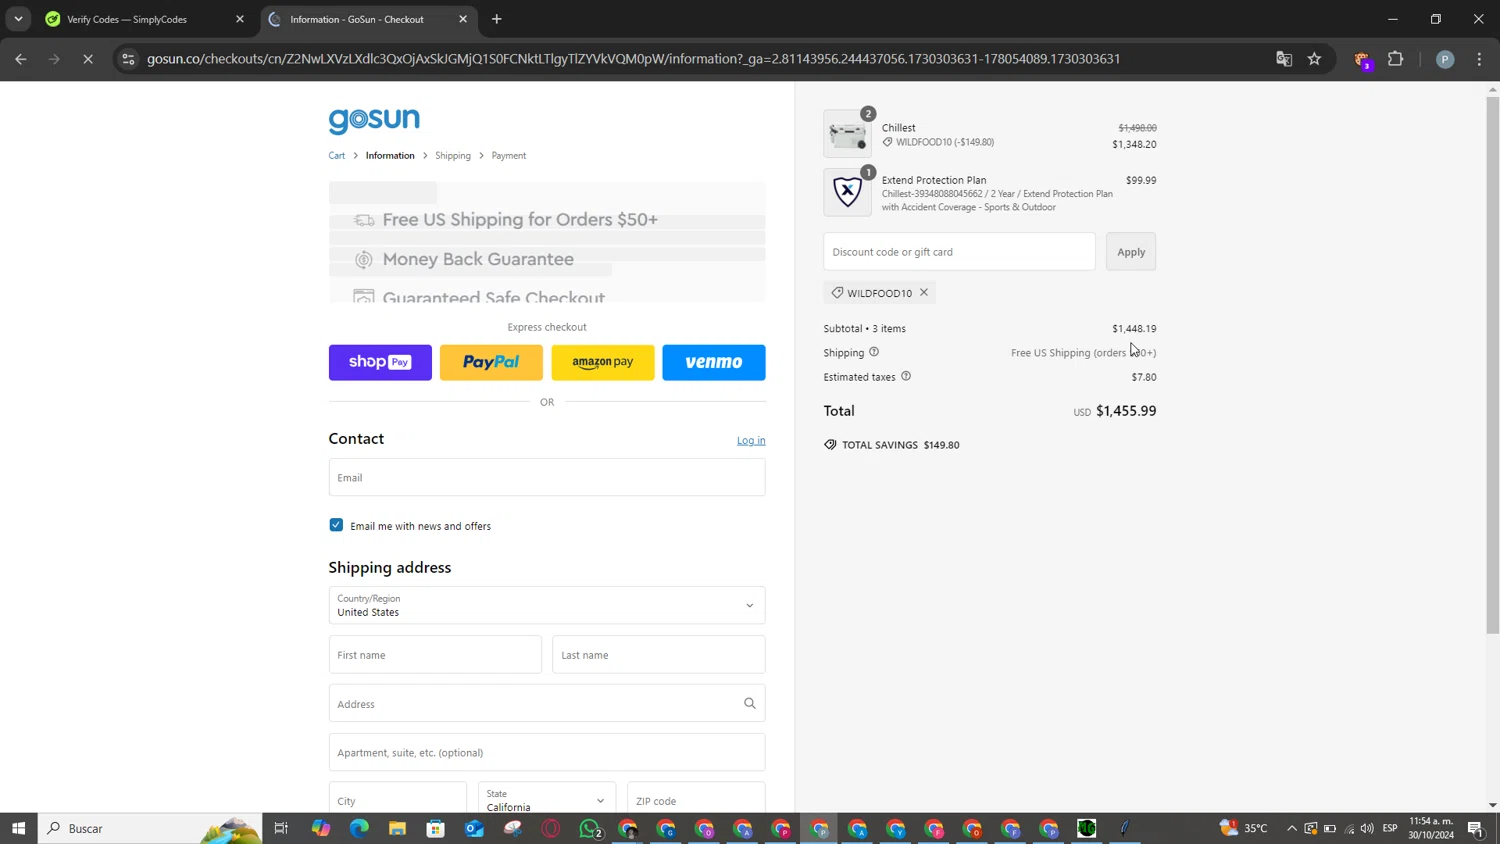
Task: Click the First name field
Action: pyautogui.click(x=435, y=655)
